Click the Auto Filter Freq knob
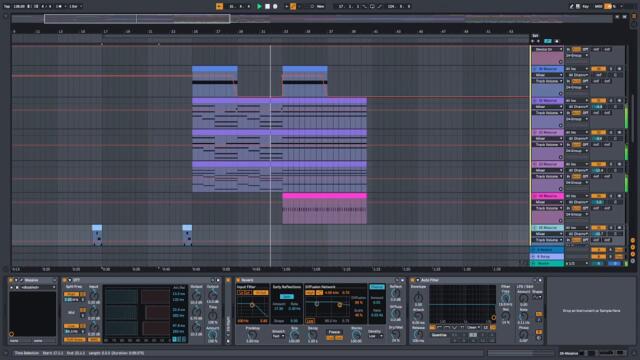 506,298
